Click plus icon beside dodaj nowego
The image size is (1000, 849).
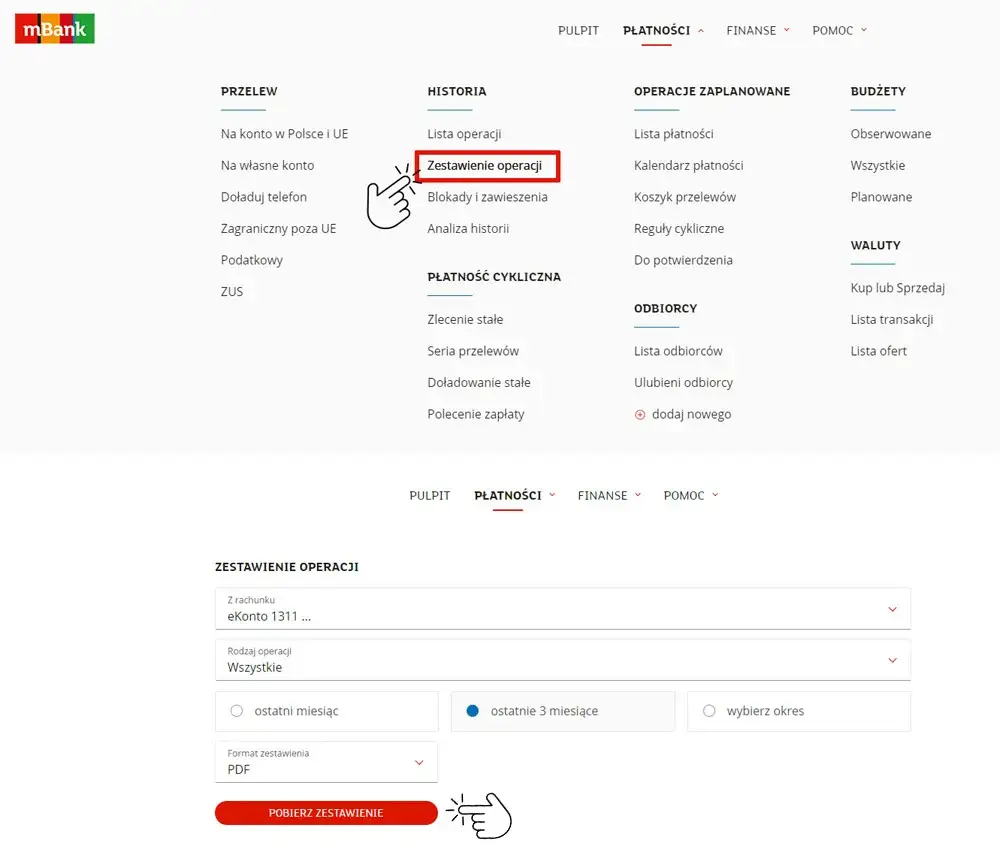pyautogui.click(x=640, y=414)
